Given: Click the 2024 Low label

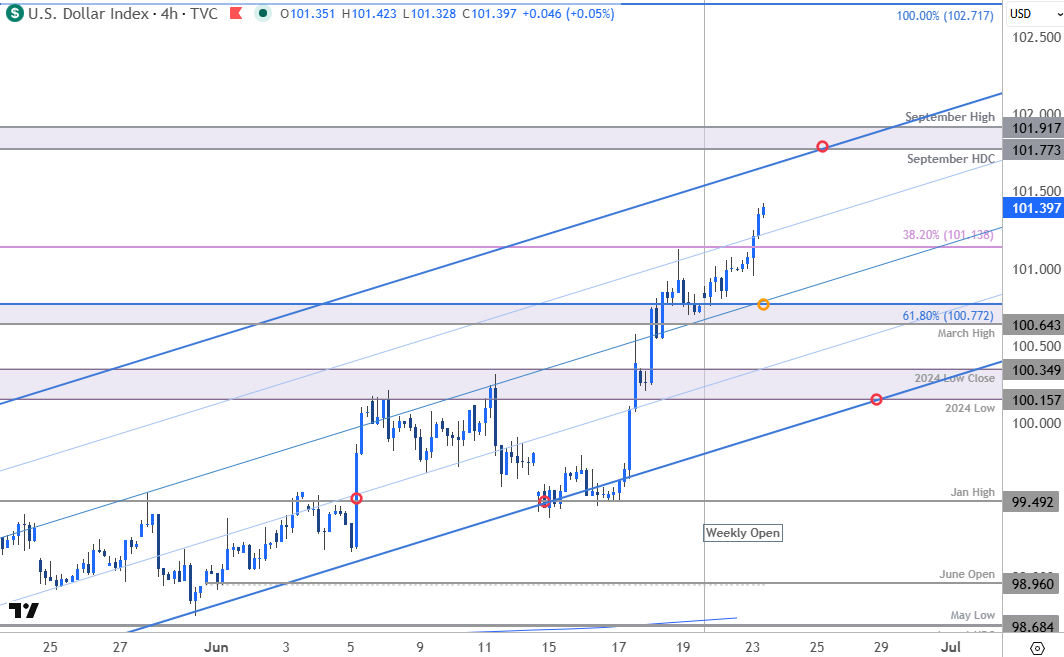Looking at the screenshot, I should click(970, 408).
